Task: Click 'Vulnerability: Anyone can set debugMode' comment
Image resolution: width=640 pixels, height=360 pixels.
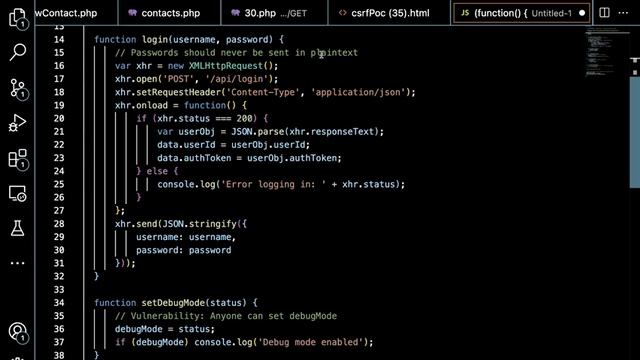Action: coord(226,316)
